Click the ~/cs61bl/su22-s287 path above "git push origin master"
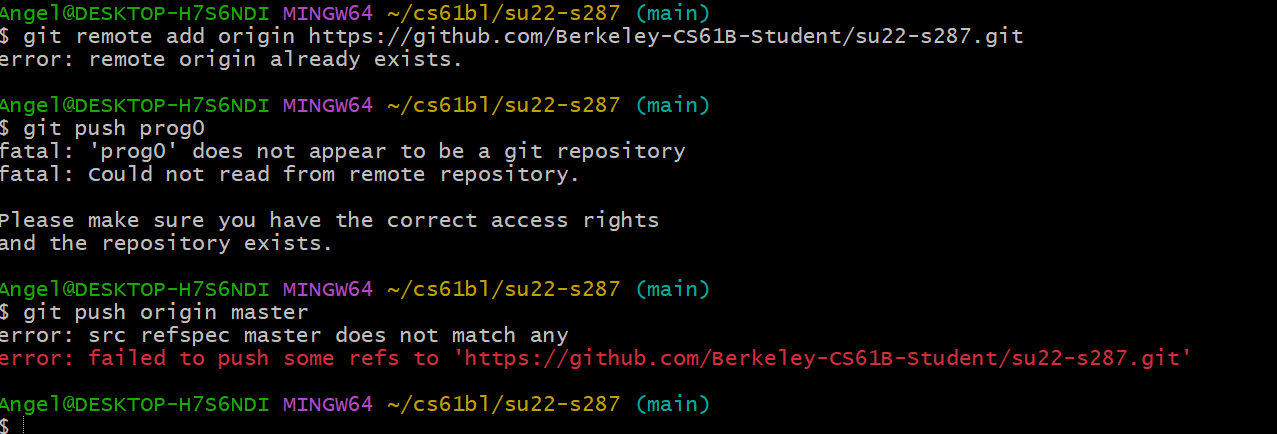This screenshot has width=1277, height=434. pos(503,289)
